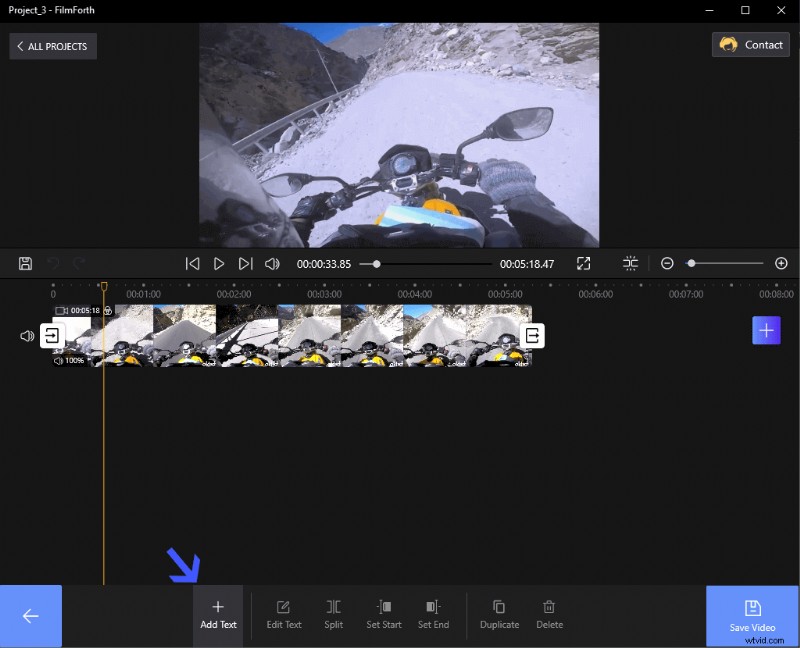Viewport: 800px width, 648px height.
Task: Duplicate the selected clip
Action: point(499,615)
